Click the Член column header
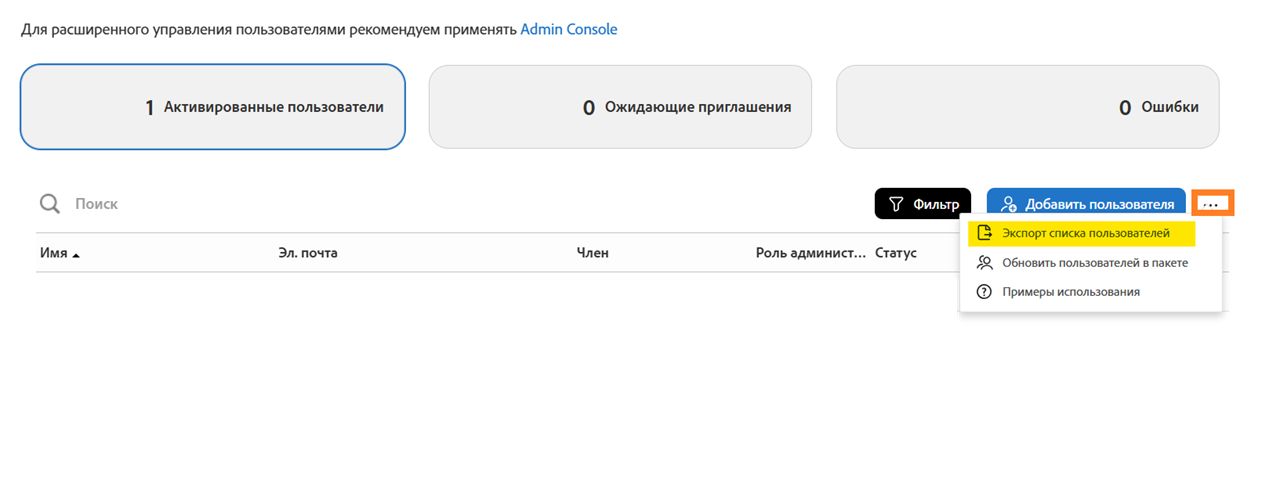Screen dimensions: 1270x495 click(x=593, y=253)
